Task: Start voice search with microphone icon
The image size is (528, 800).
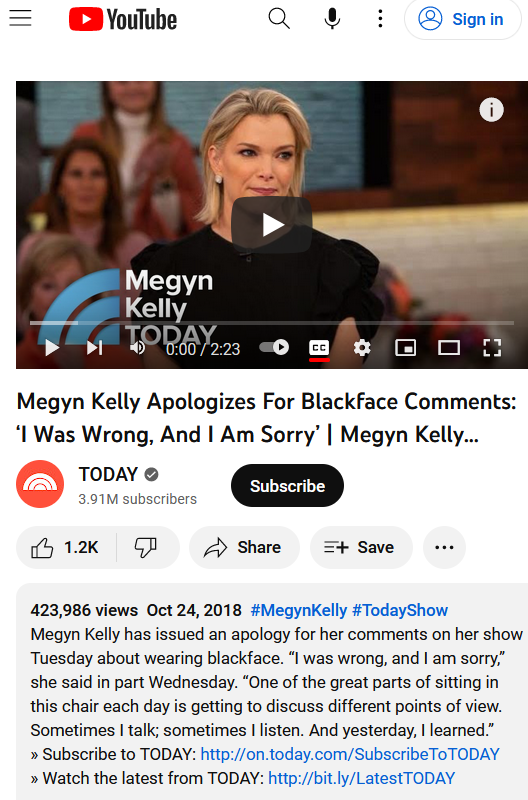Action: coord(332,19)
